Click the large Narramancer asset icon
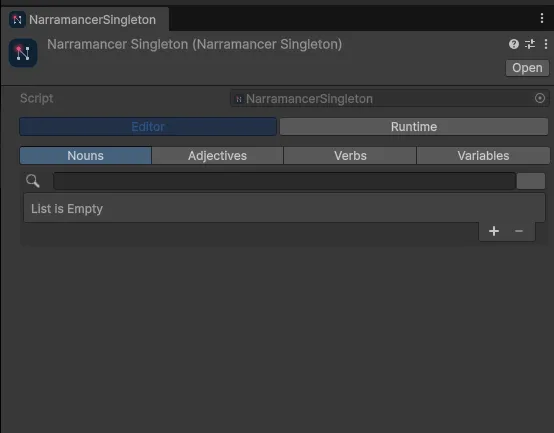 click(x=23, y=53)
